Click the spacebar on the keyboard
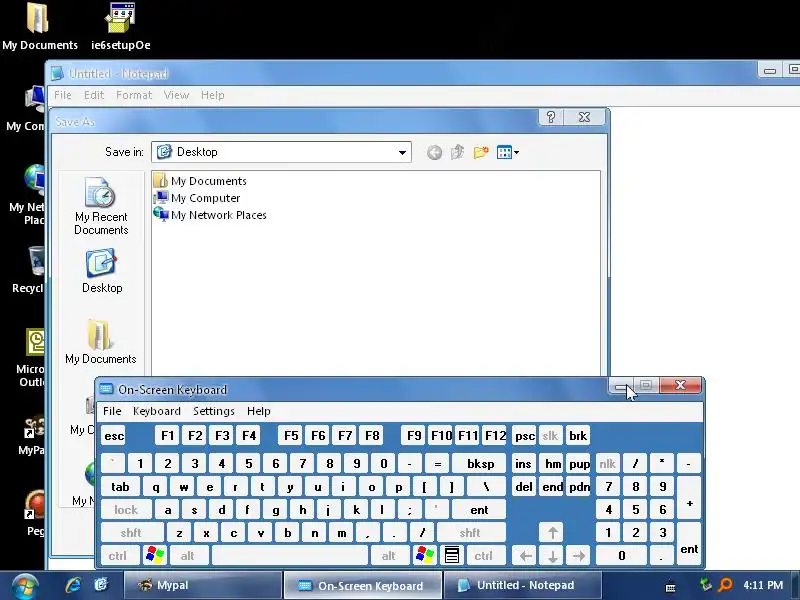Image resolution: width=800 pixels, height=600 pixels. 289,556
